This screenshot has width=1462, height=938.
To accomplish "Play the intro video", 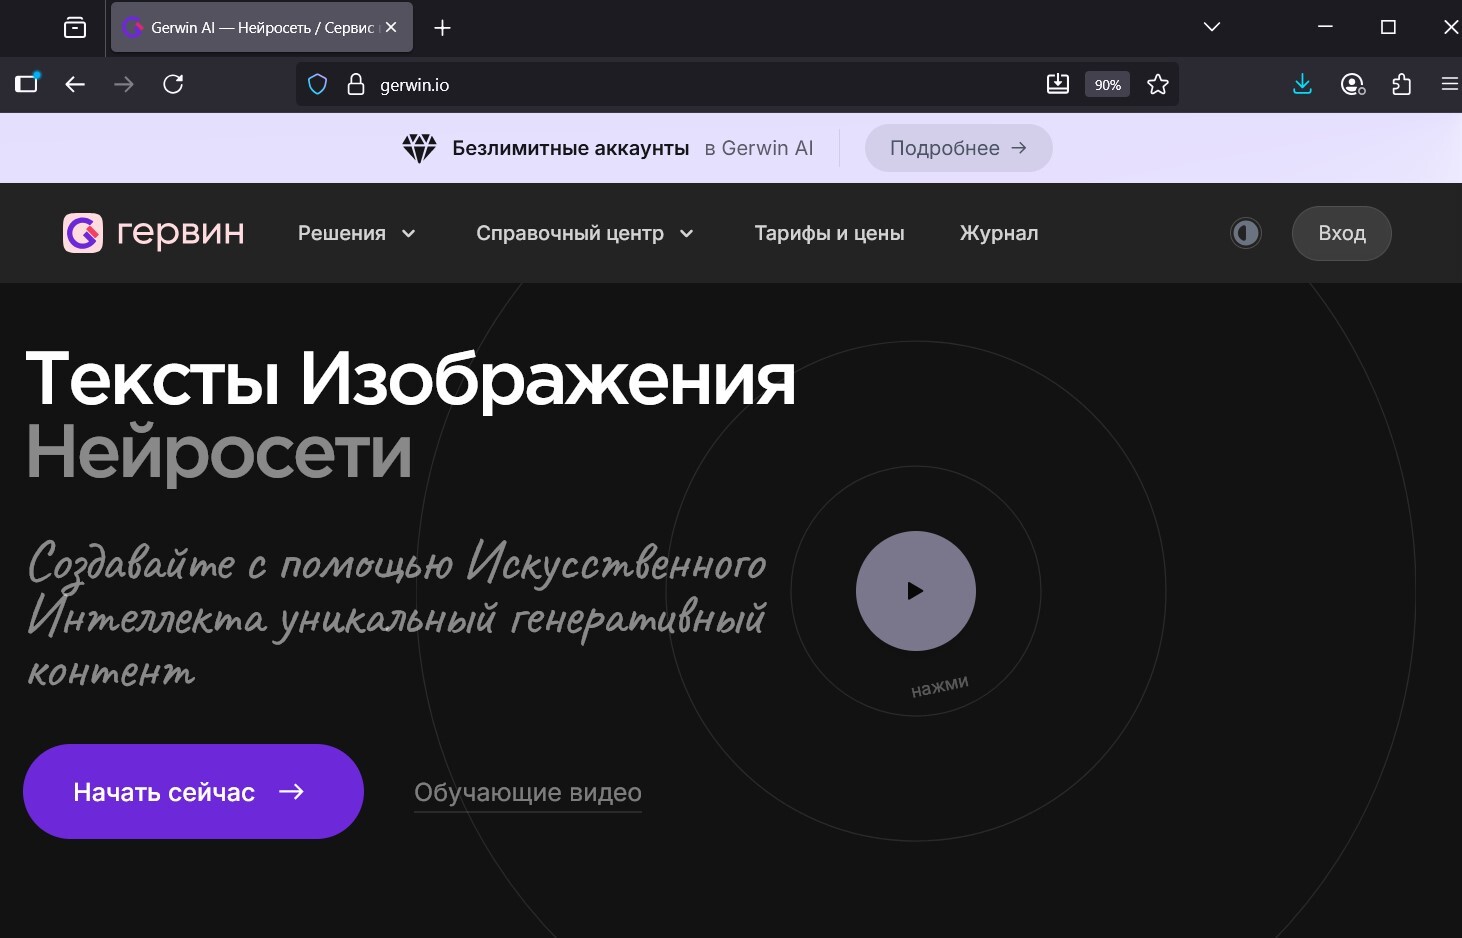I will pyautogui.click(x=915, y=591).
